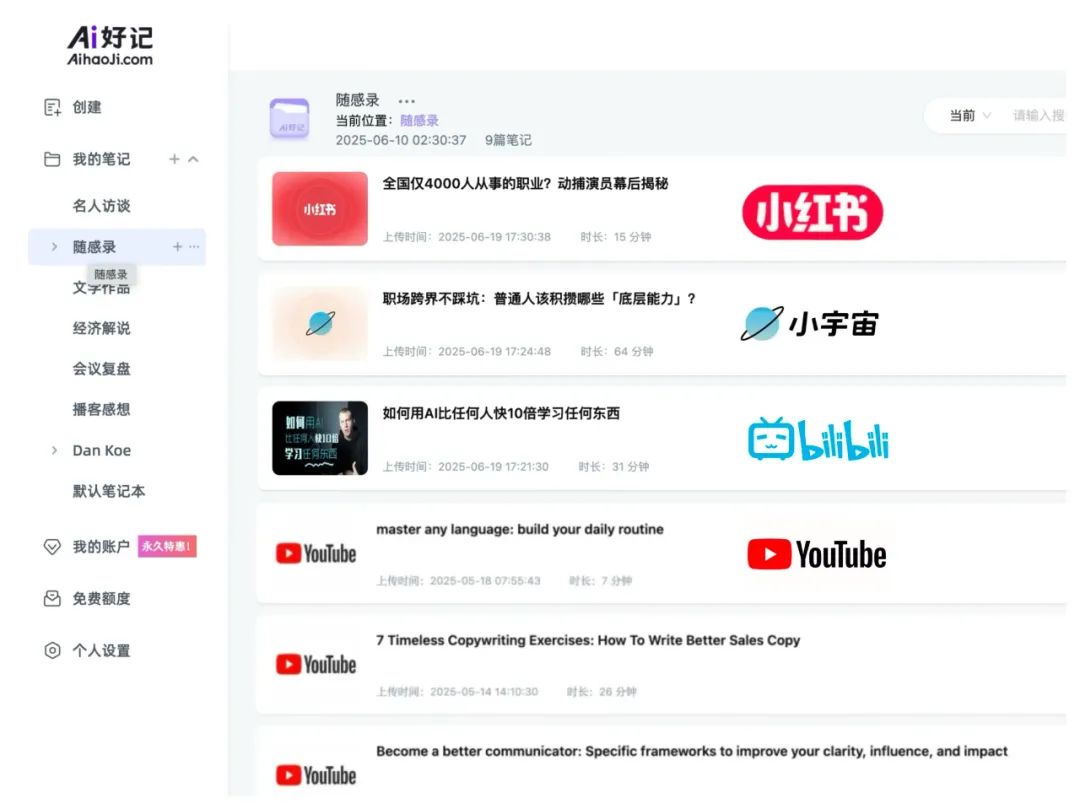Add a sub-notebook under 随感录 via plus
Screen dimensions: 1080x809
click(177, 246)
